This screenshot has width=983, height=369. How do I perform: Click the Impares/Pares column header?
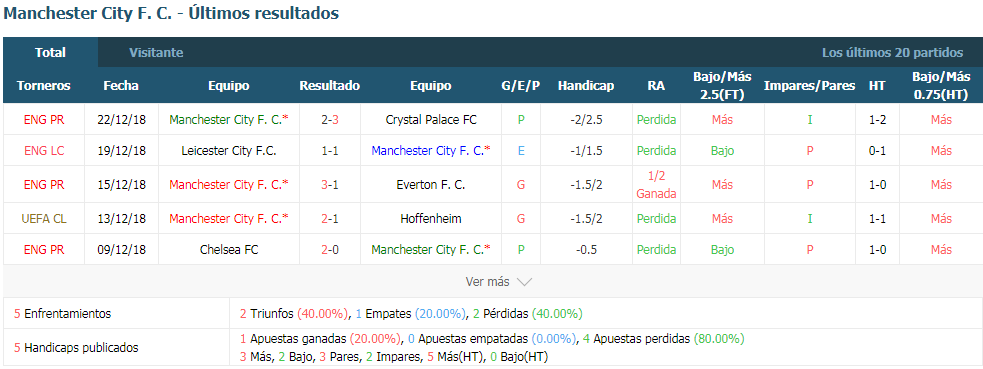[x=809, y=86]
